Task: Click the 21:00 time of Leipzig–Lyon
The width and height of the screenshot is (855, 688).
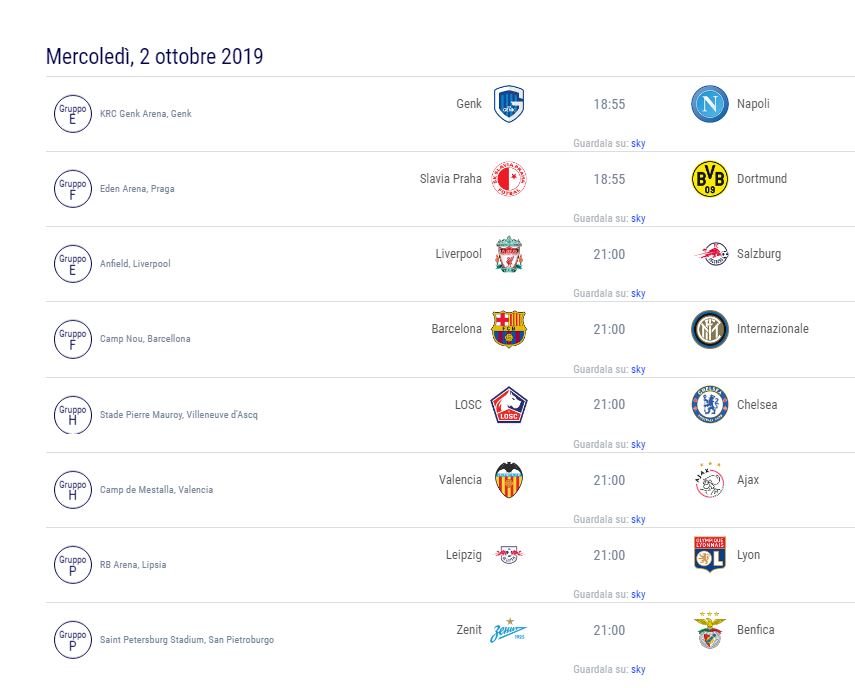Action: [609, 555]
